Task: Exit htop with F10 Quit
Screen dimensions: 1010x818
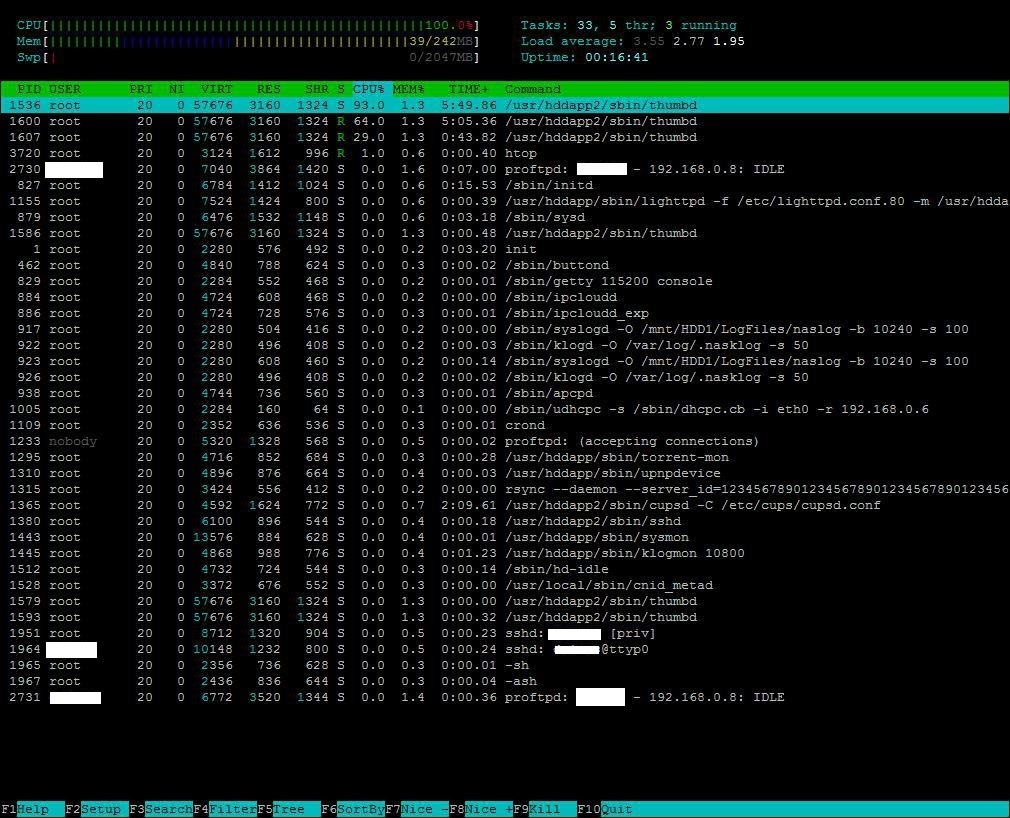Action: [x=605, y=809]
